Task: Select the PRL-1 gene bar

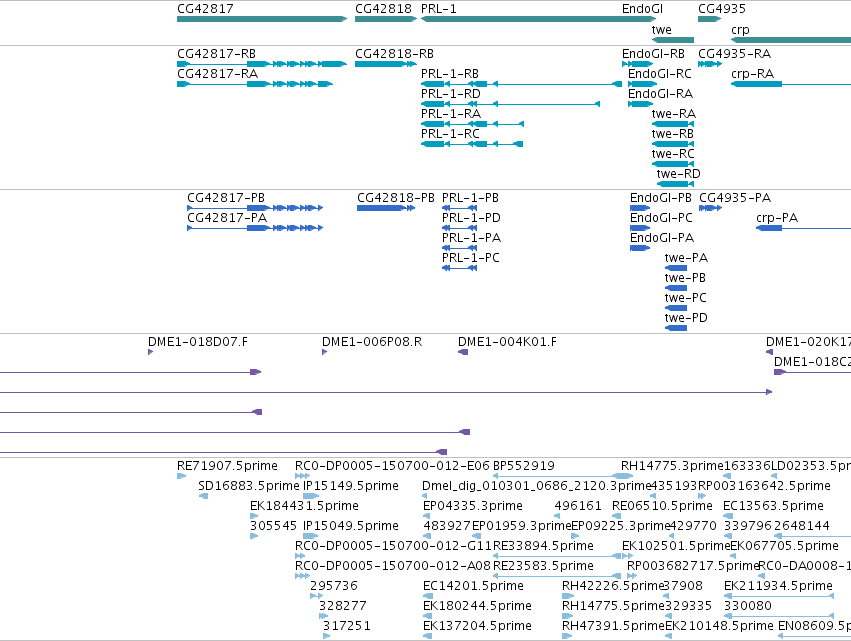Action: [538, 19]
